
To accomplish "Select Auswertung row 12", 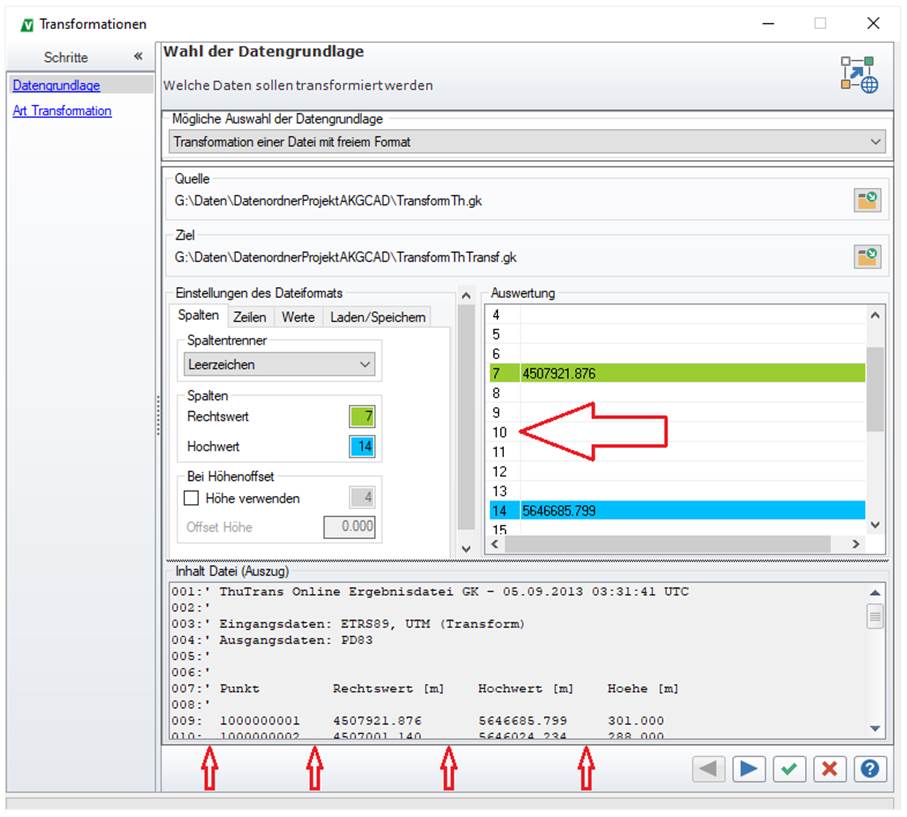I will 677,472.
